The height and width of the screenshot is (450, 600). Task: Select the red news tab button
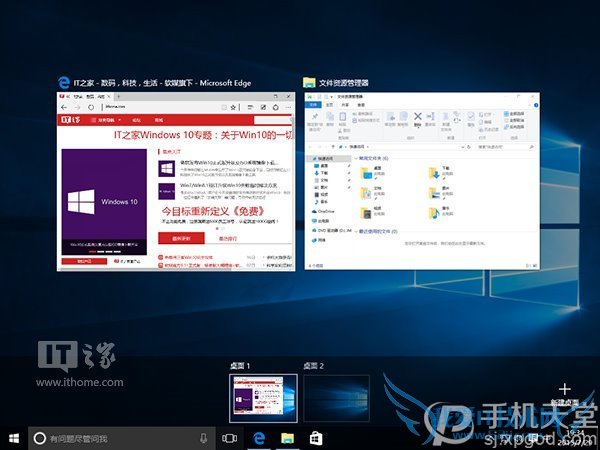point(181,238)
